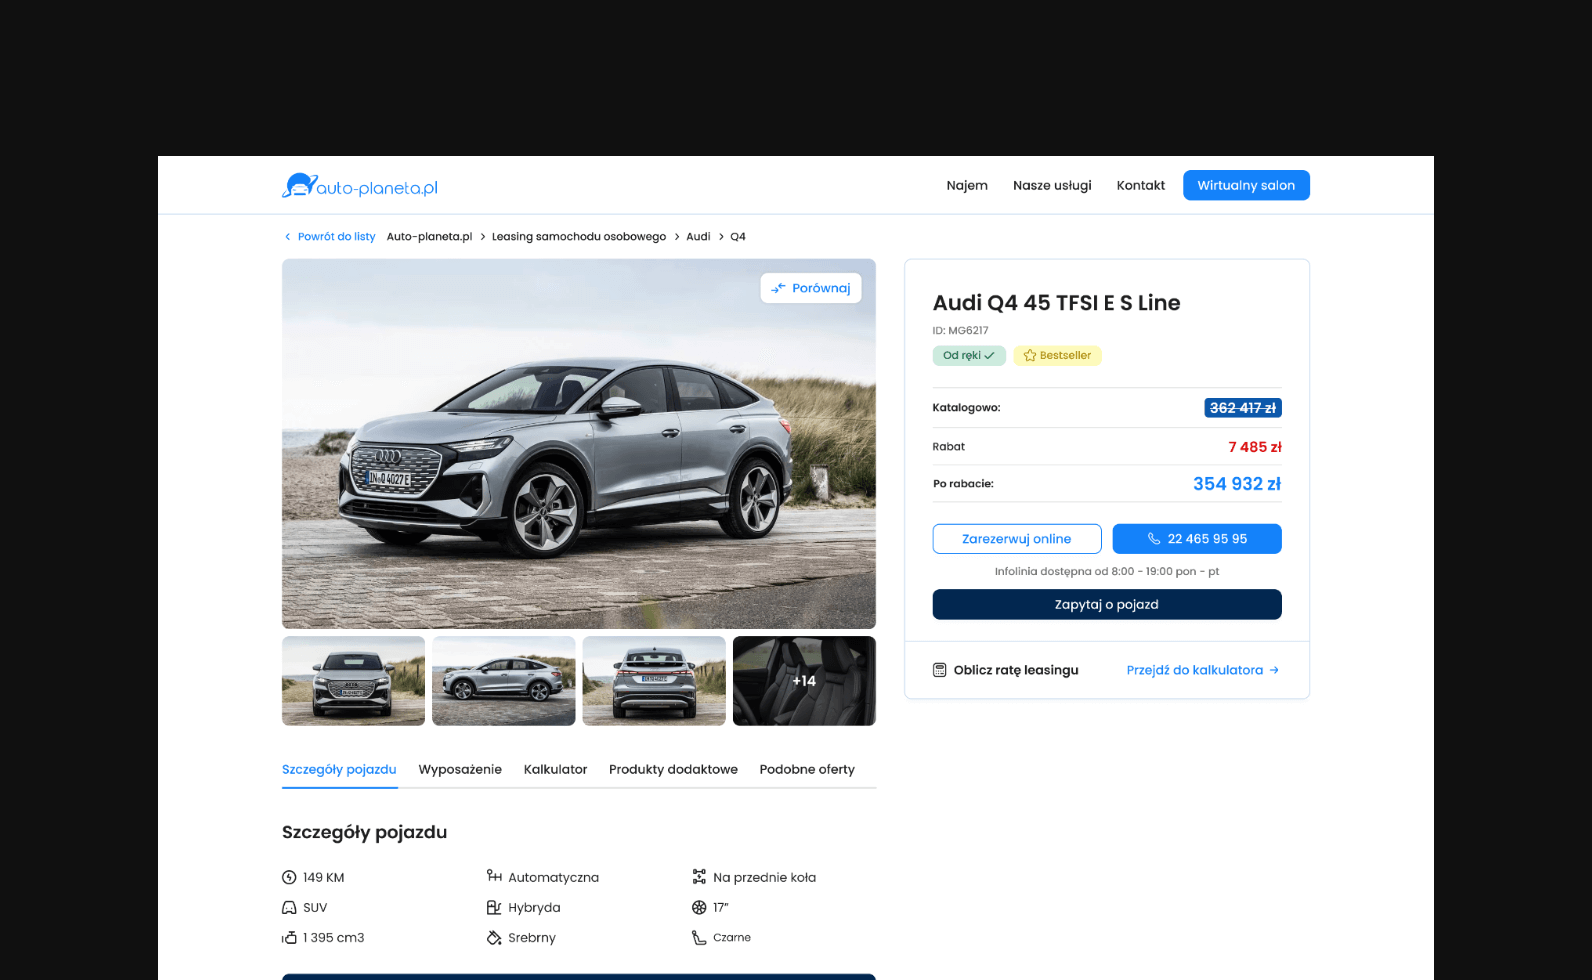Screen dimensions: 1592x980
Task: Click the fuel icon next to Hybryda
Action: pyautogui.click(x=494, y=908)
